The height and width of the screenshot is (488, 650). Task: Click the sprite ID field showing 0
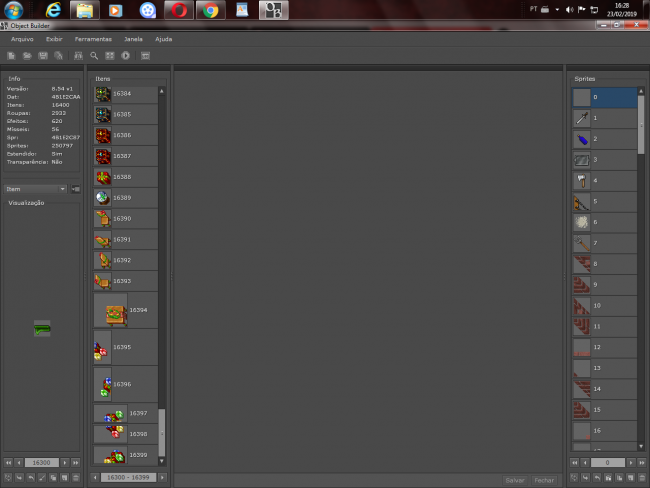[x=608, y=462]
